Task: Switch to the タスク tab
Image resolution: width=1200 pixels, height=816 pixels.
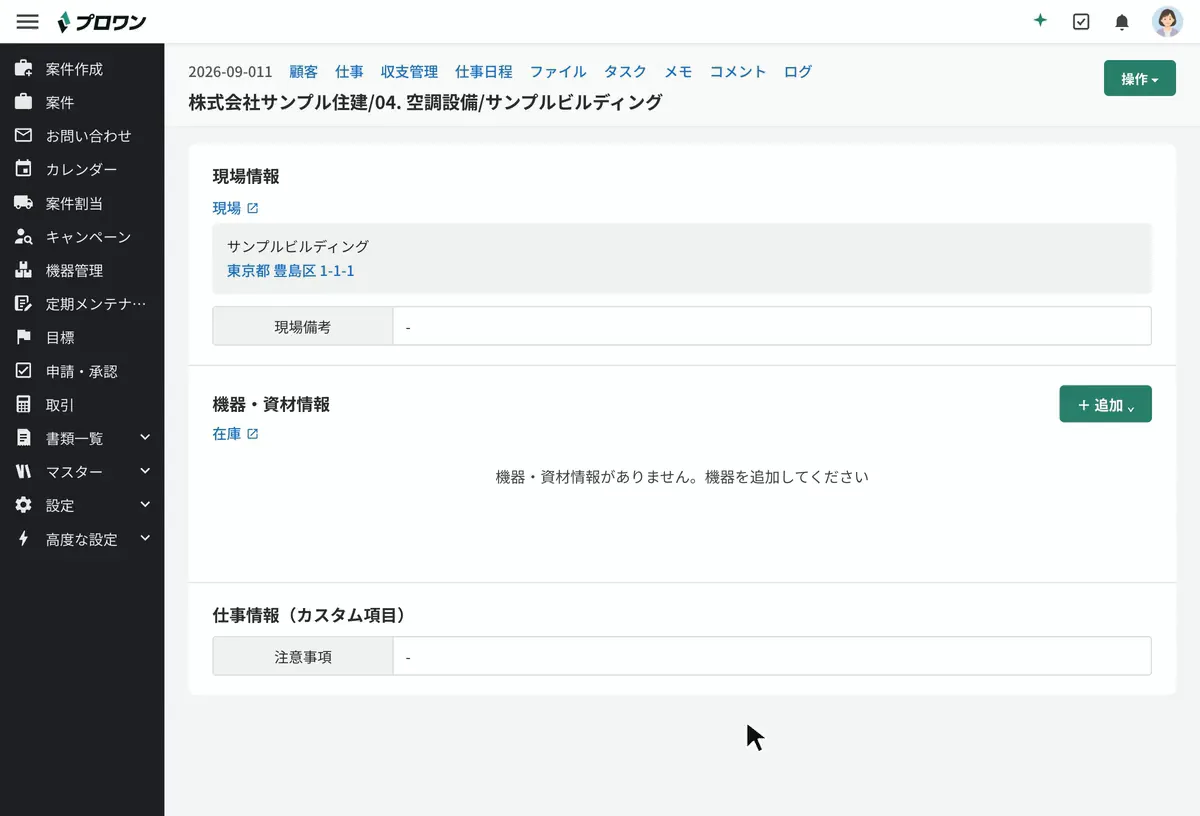Action: (625, 72)
